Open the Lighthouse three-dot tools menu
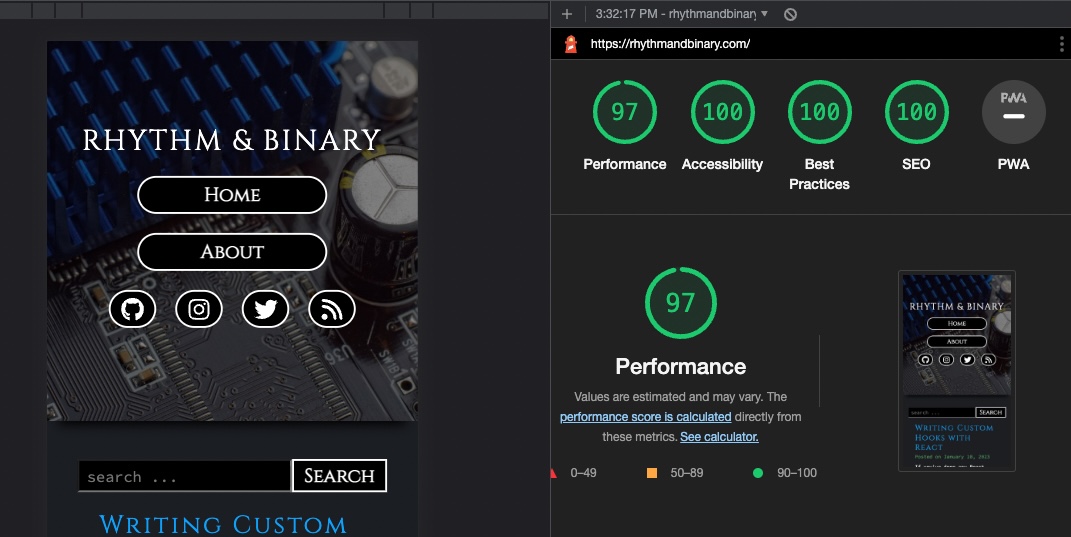1071x537 pixels. click(1061, 44)
